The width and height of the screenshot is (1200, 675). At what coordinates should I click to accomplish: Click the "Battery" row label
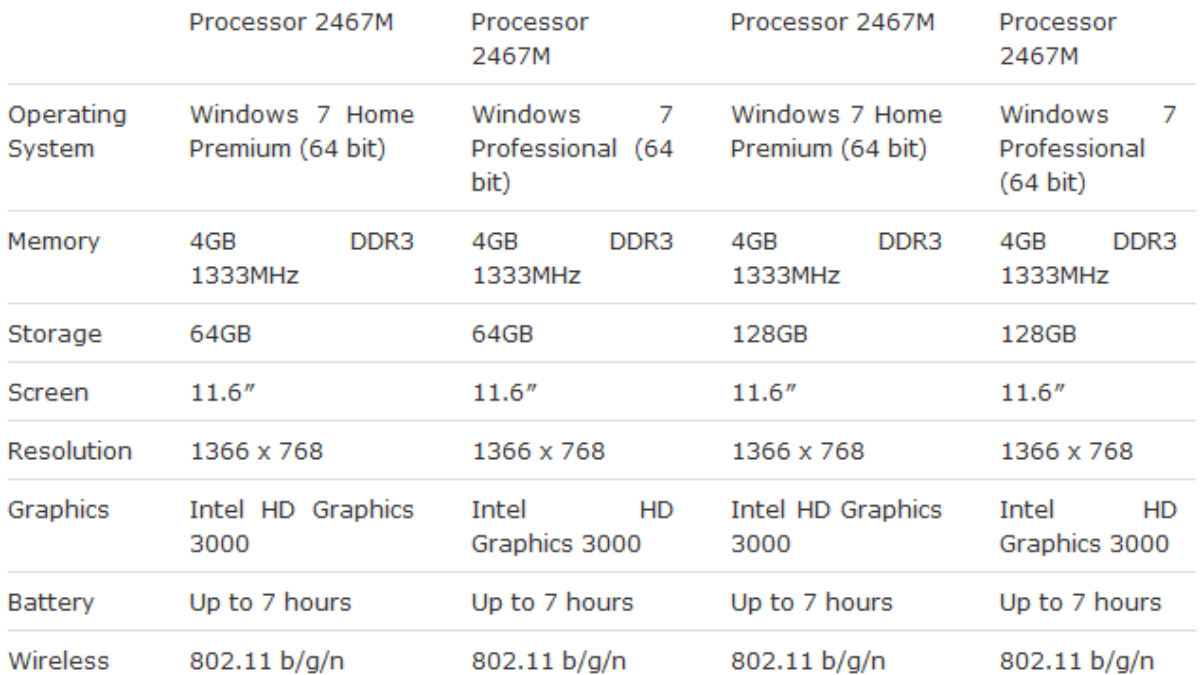point(51,602)
